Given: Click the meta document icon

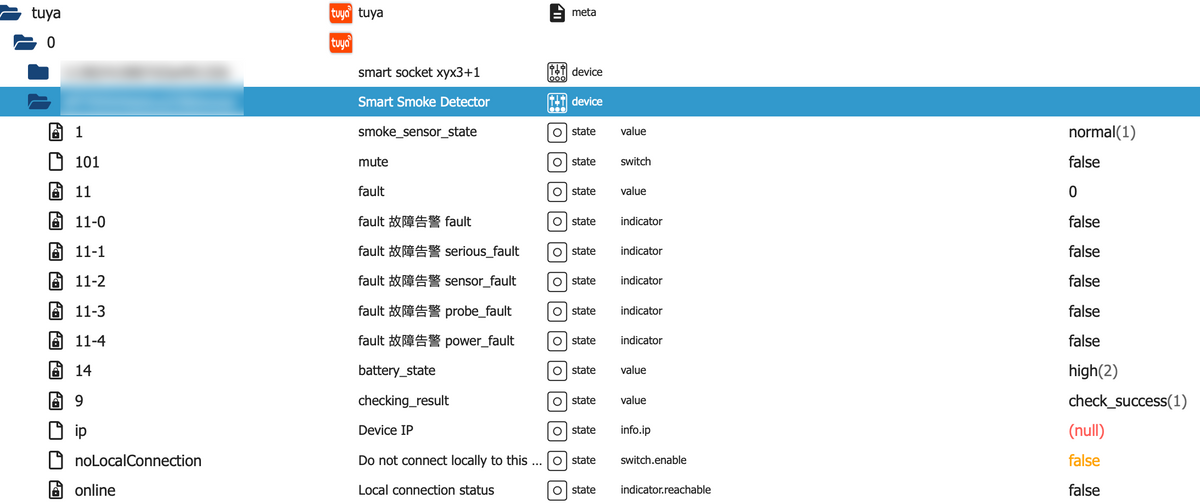Looking at the screenshot, I should click(557, 13).
